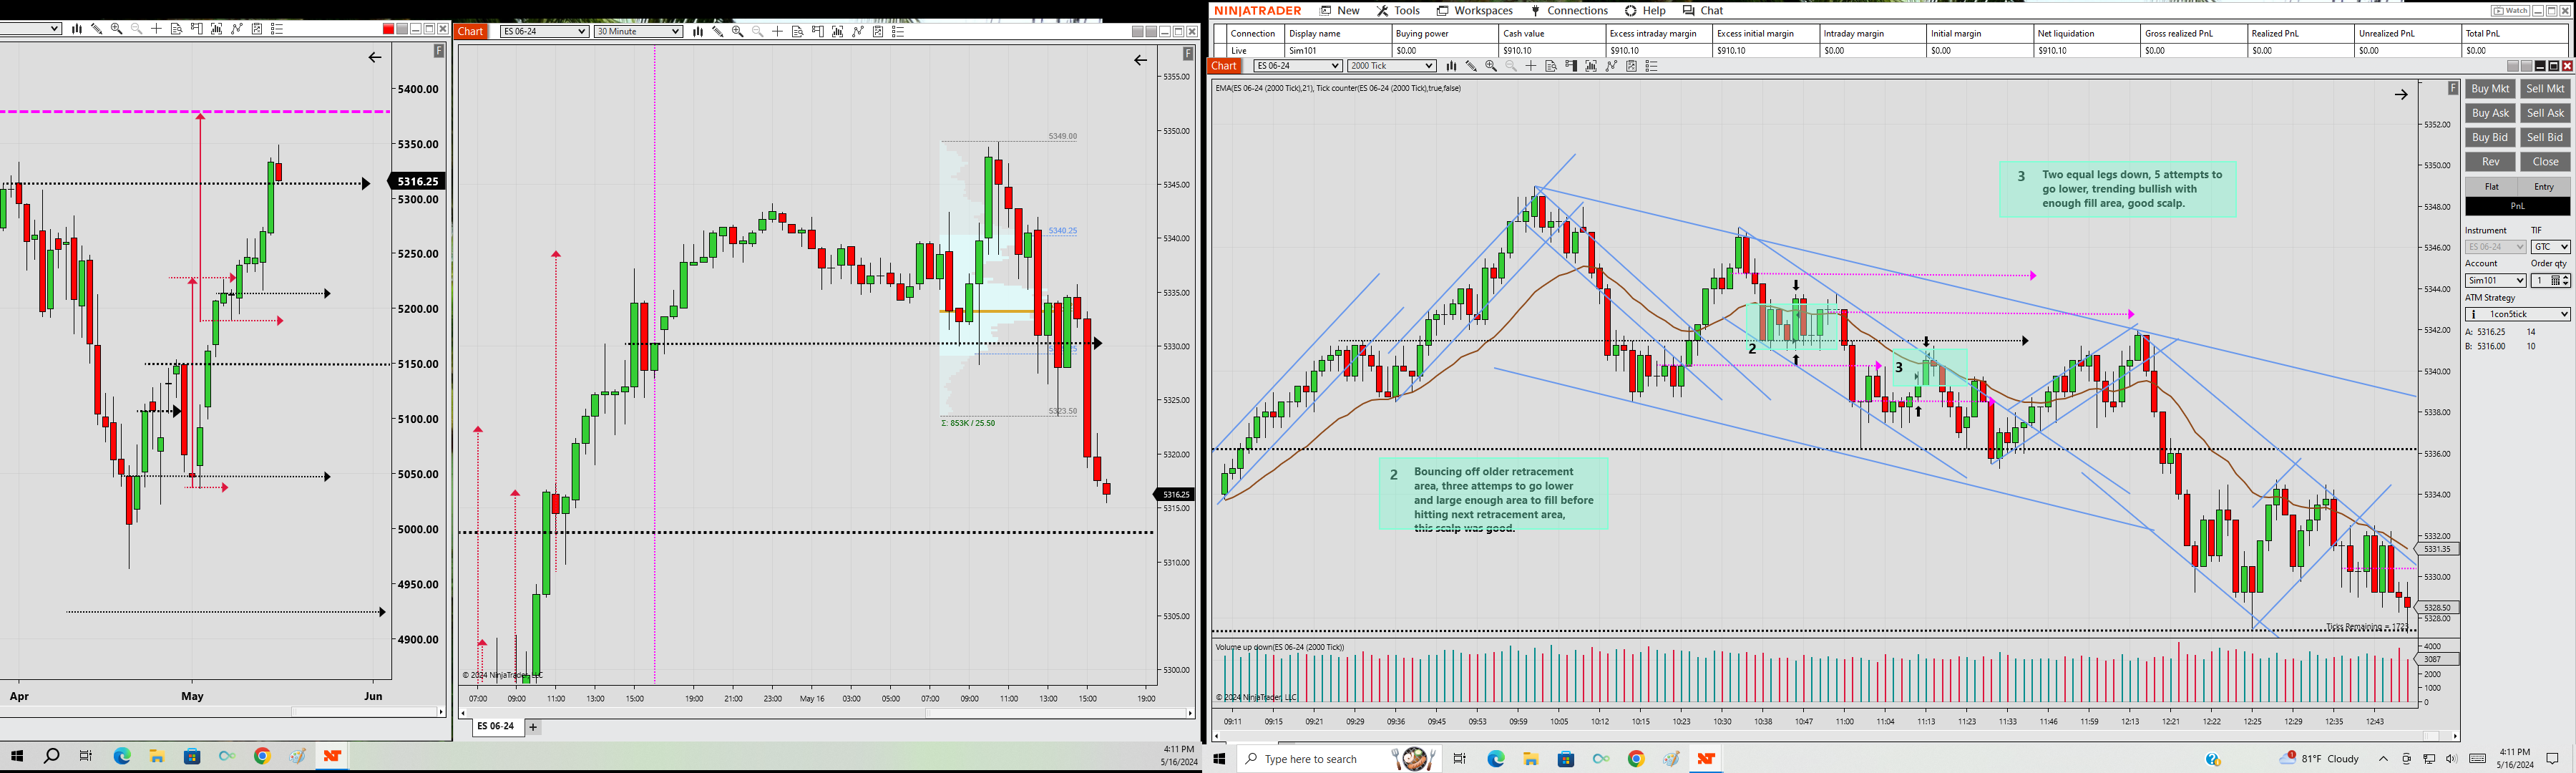Click Sim101 display name cell
The image size is (2576, 773).
tap(1338, 50)
